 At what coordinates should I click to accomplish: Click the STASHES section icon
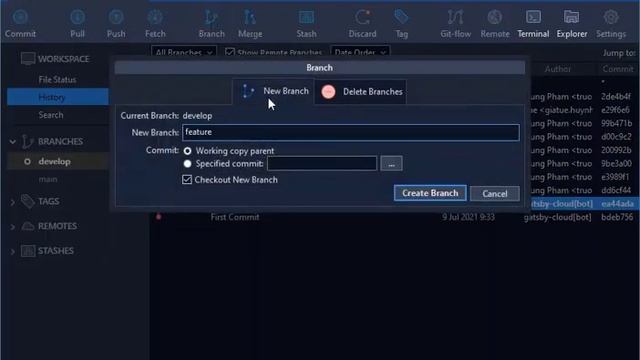click(28, 251)
